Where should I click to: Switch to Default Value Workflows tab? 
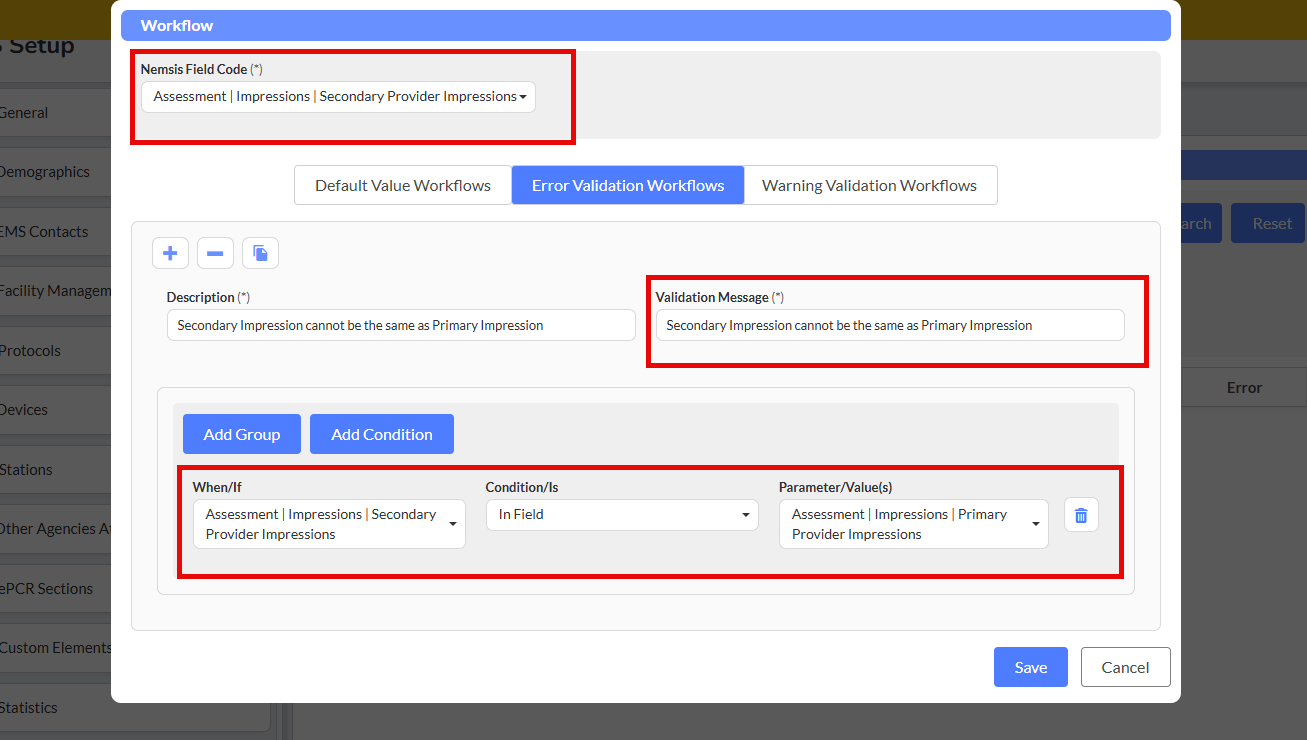coord(403,185)
